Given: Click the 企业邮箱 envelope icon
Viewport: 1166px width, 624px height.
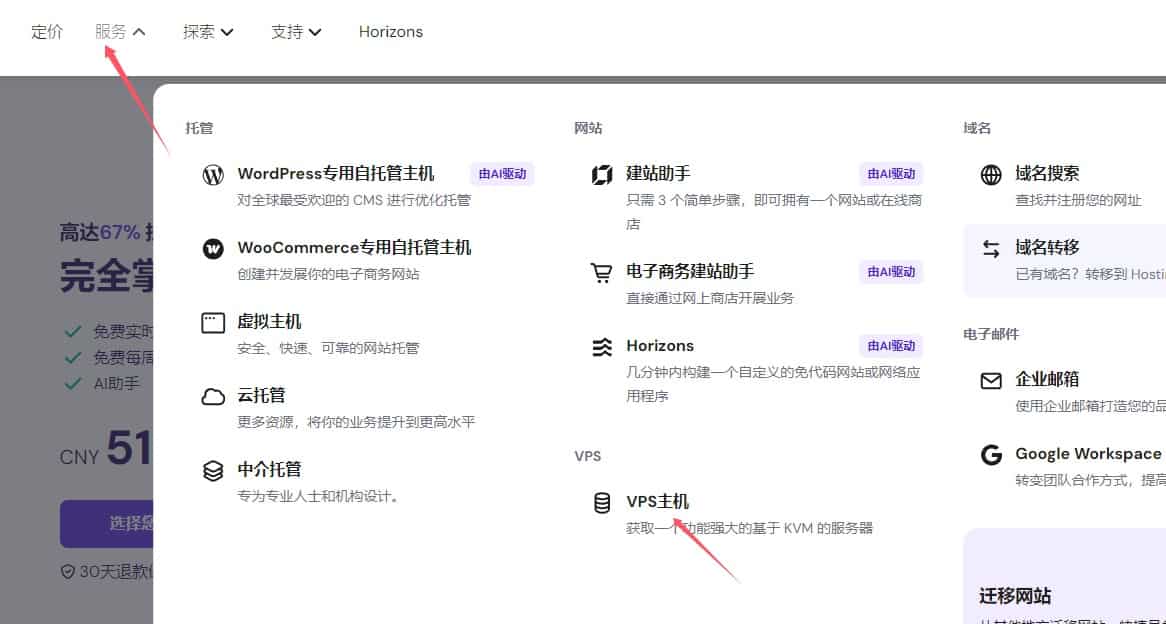Looking at the screenshot, I should click(x=991, y=381).
